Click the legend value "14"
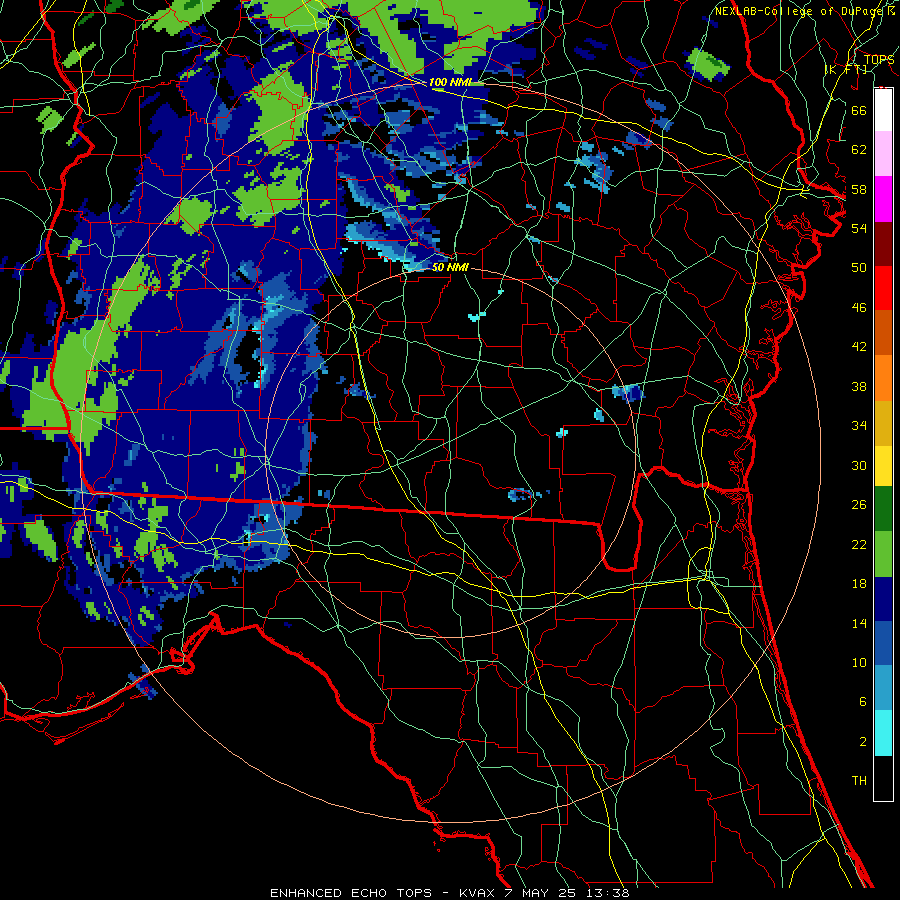Image resolution: width=900 pixels, height=900 pixels. tap(859, 623)
